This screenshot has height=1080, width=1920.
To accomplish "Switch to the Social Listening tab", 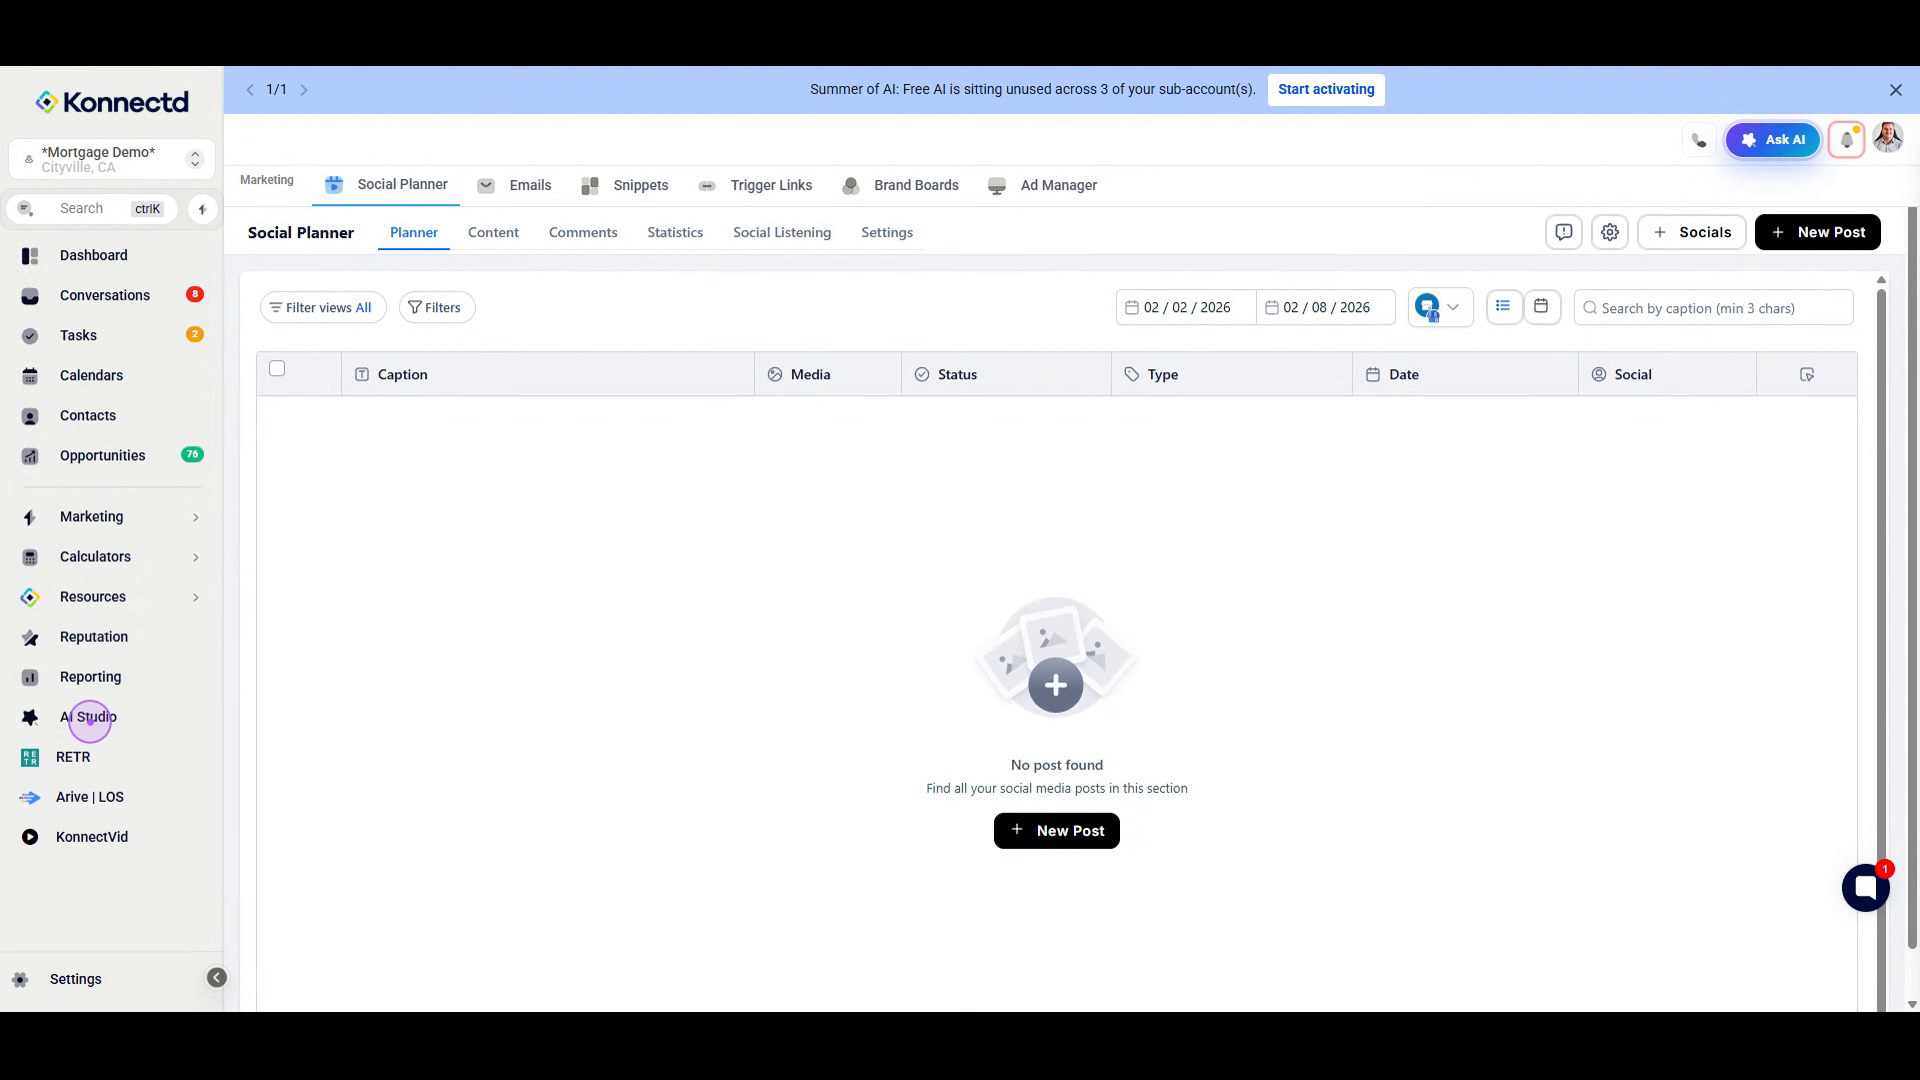I will [x=782, y=232].
